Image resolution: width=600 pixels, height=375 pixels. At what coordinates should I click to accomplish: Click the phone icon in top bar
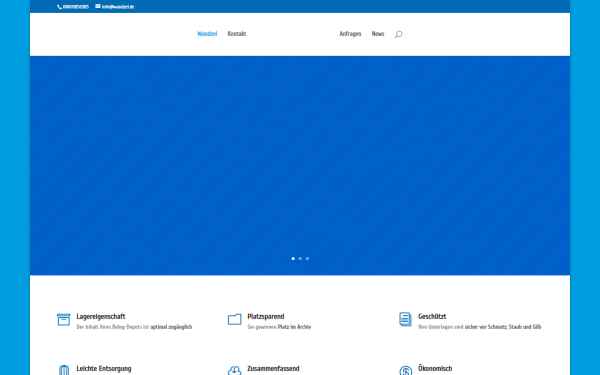pos(59,7)
